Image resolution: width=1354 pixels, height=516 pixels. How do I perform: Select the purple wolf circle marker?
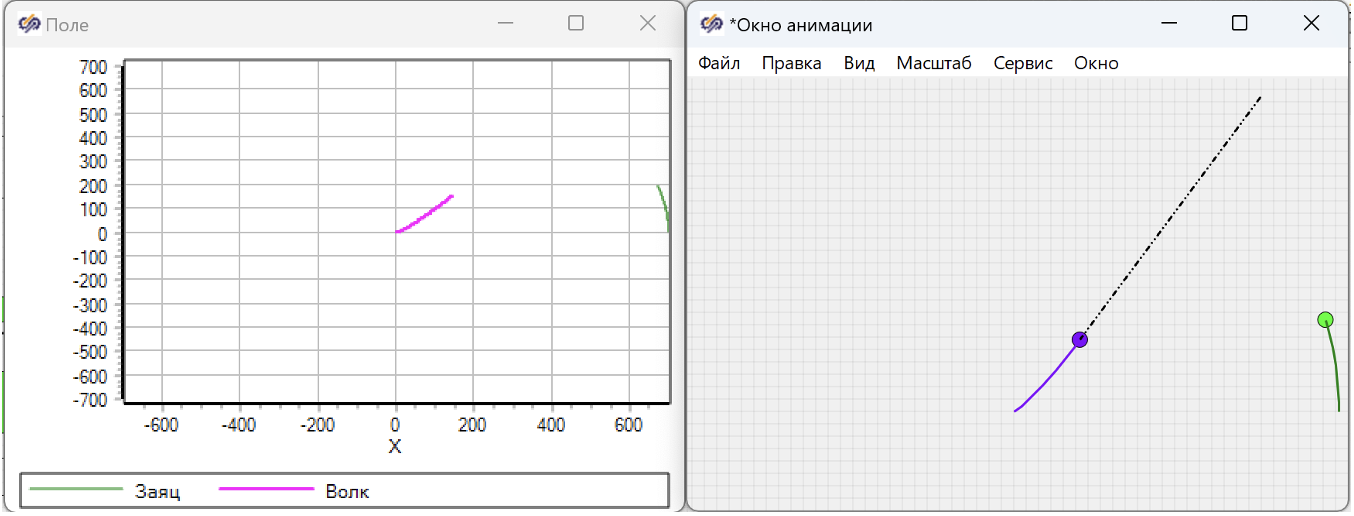tap(1080, 340)
